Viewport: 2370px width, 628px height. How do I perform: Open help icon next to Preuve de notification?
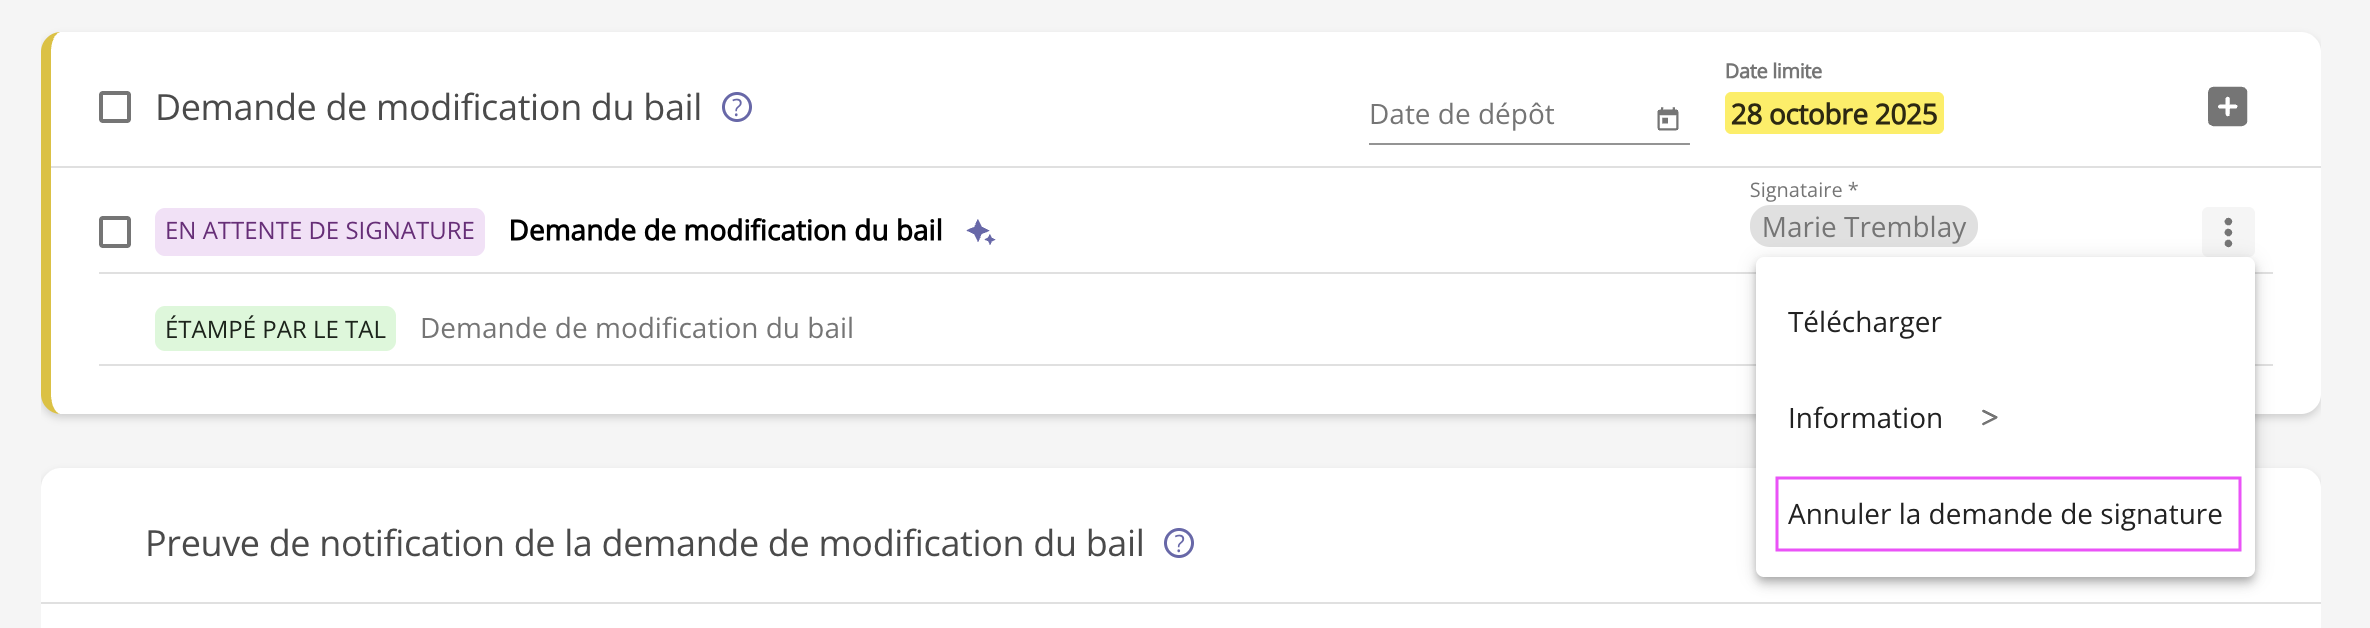1179,543
